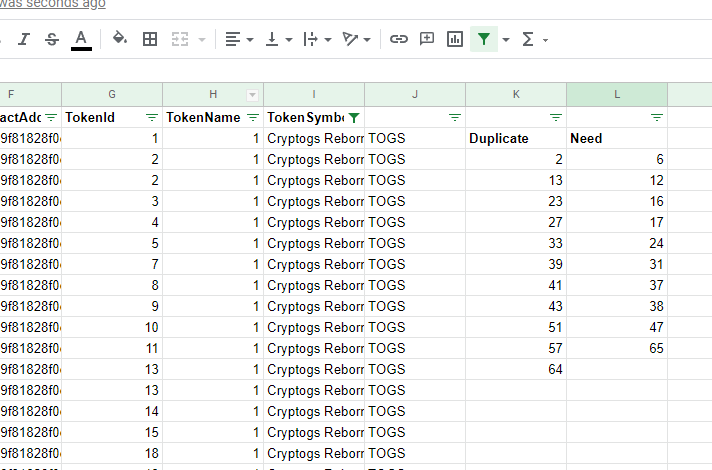The height and width of the screenshot is (470, 712).
Task: Open text rotation dropdown
Action: tap(356, 40)
